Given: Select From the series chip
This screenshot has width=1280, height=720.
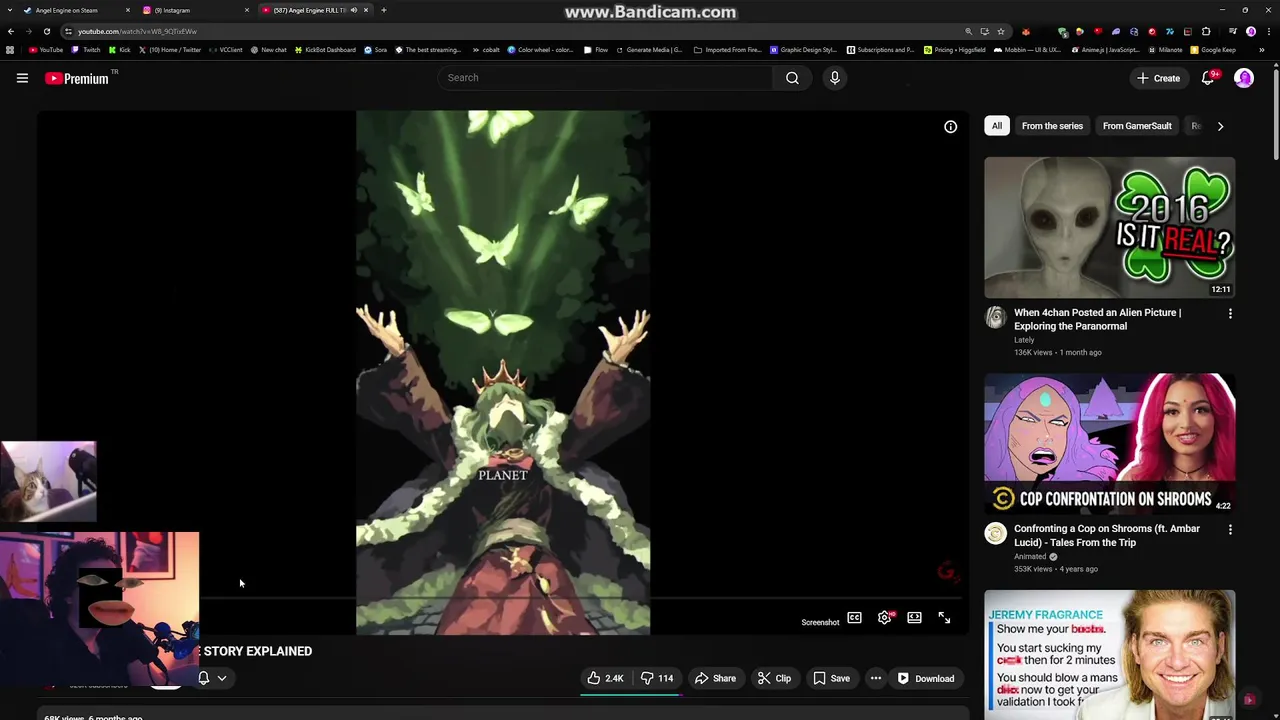Looking at the screenshot, I should (x=1052, y=126).
